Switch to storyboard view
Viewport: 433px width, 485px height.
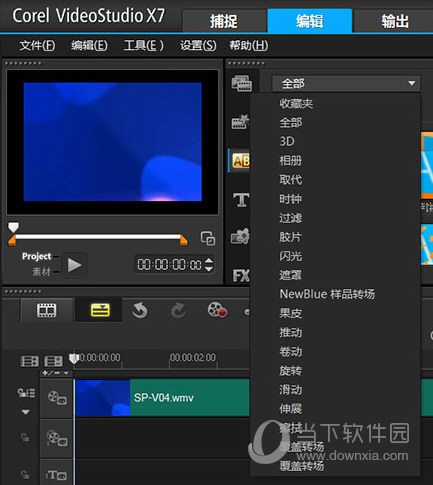47,310
